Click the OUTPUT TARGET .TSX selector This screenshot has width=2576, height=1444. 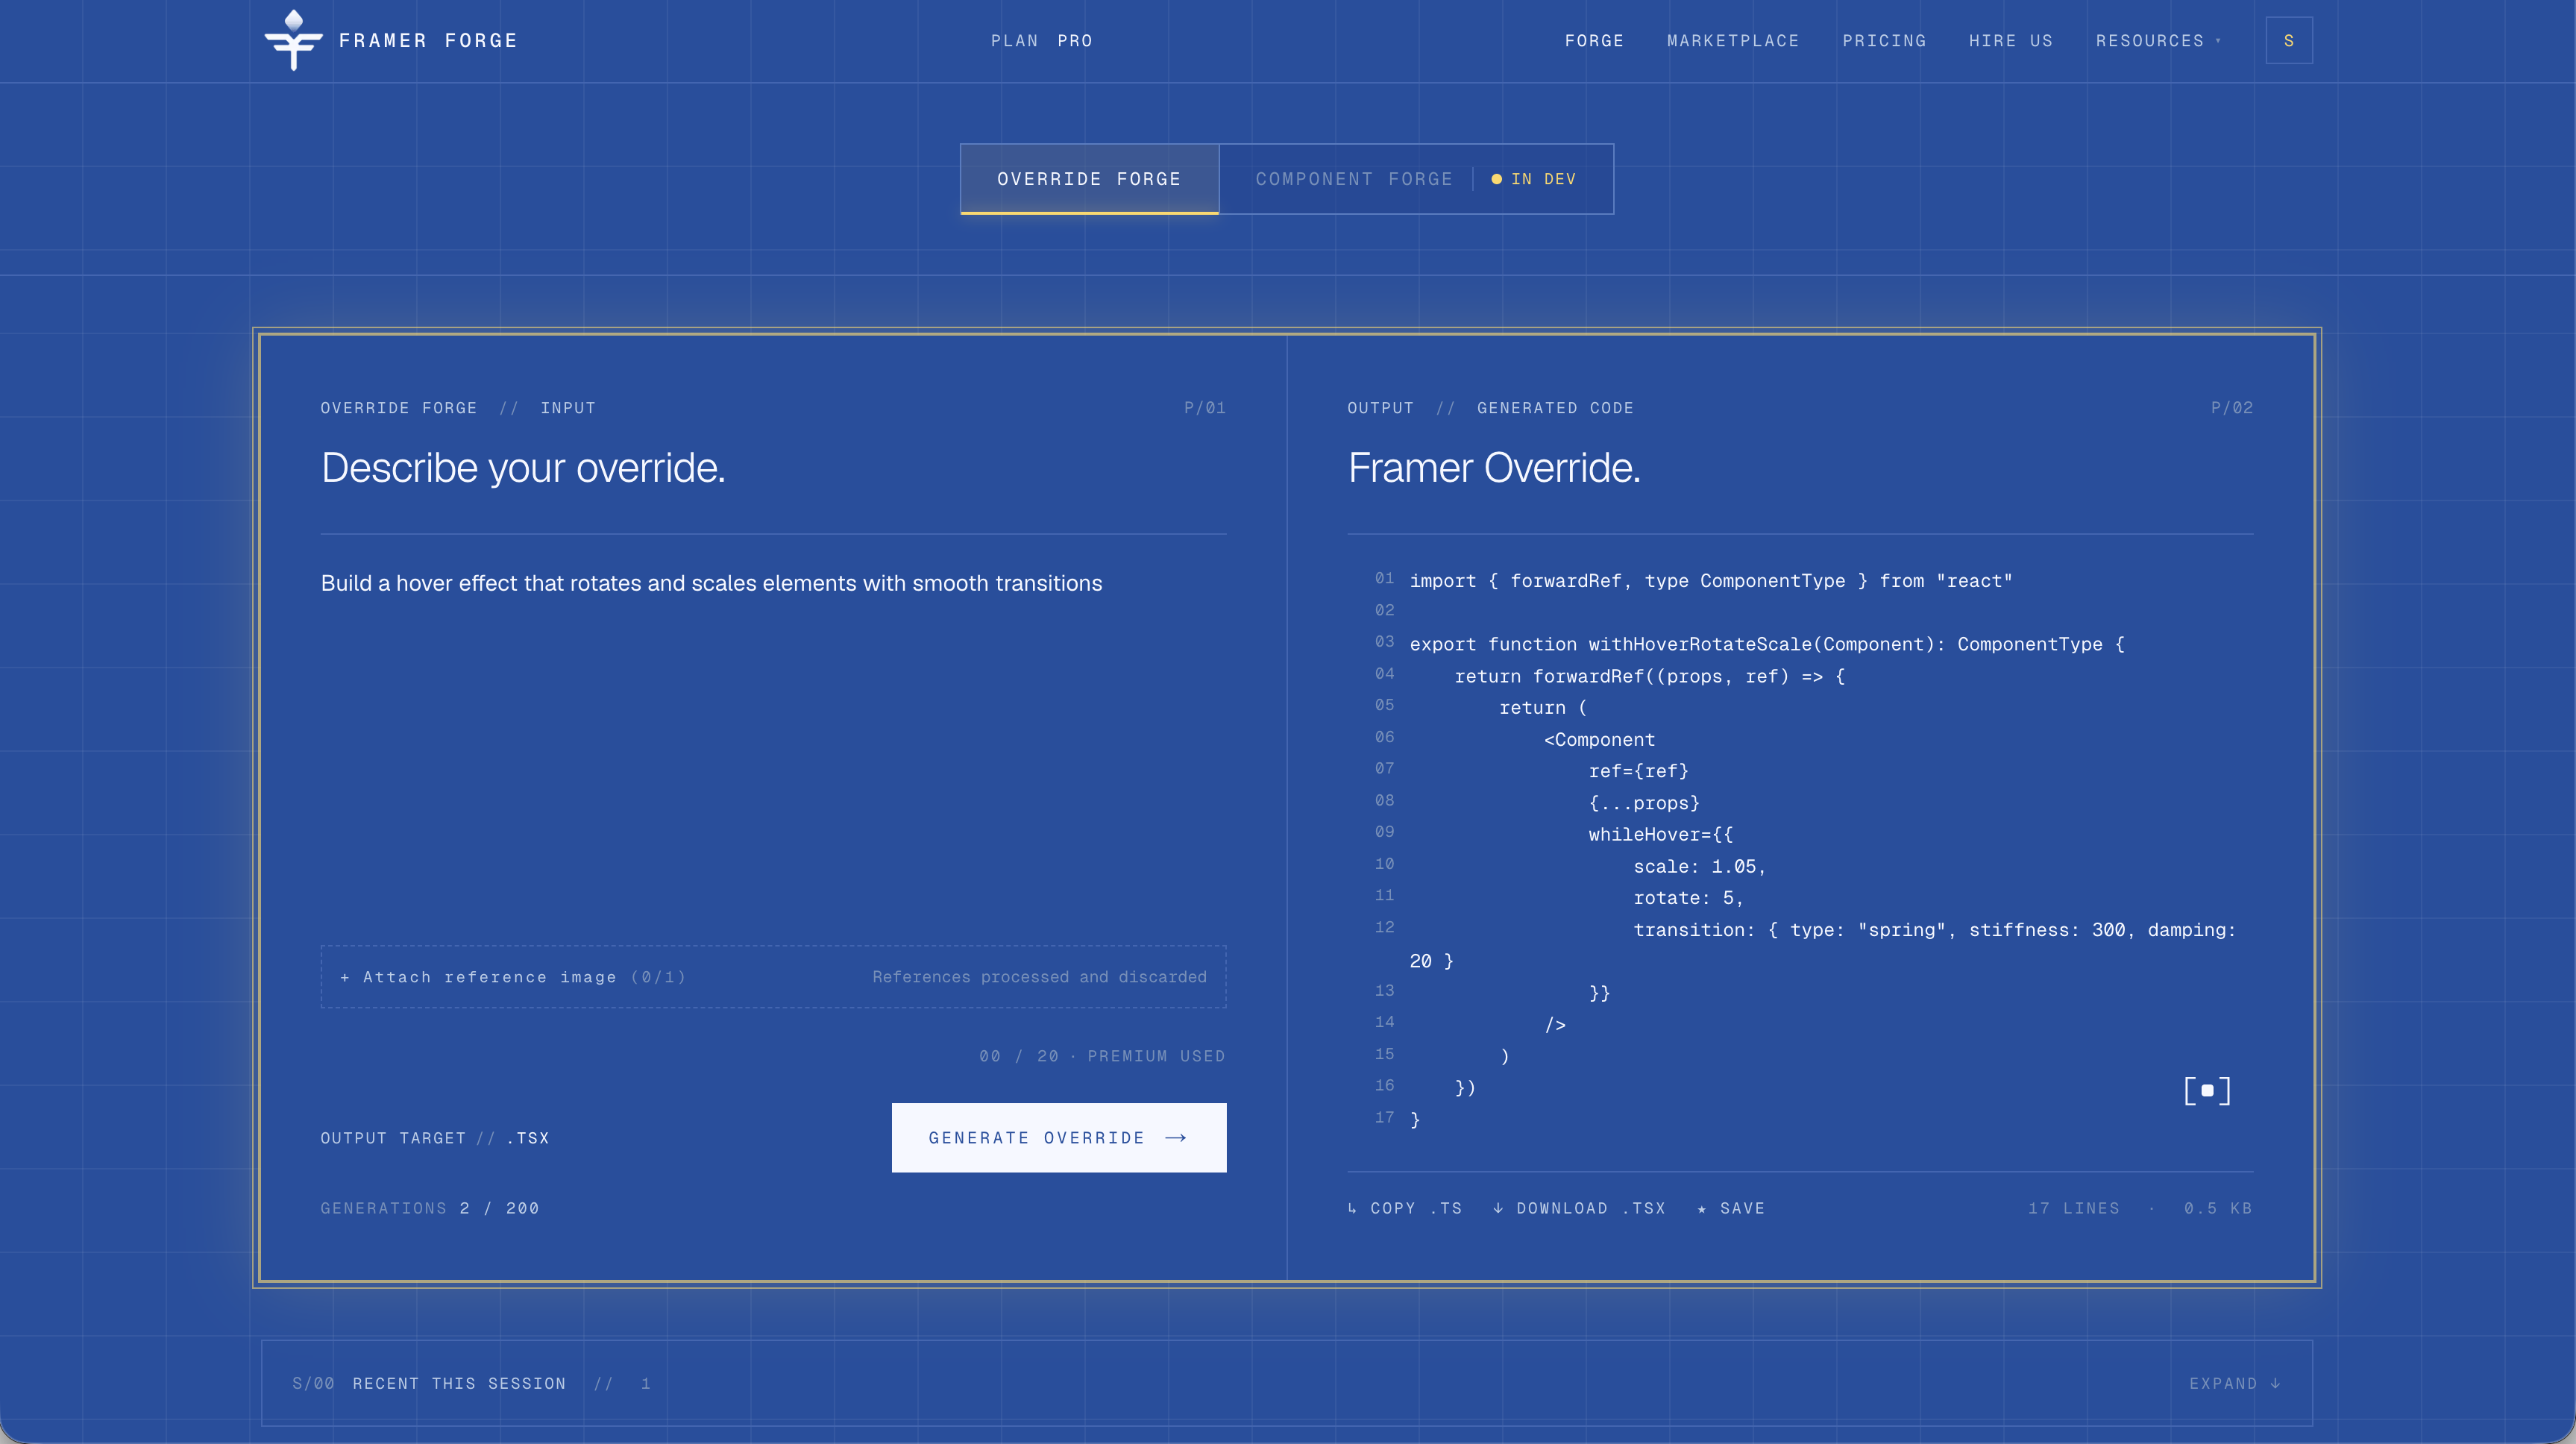(x=435, y=1138)
